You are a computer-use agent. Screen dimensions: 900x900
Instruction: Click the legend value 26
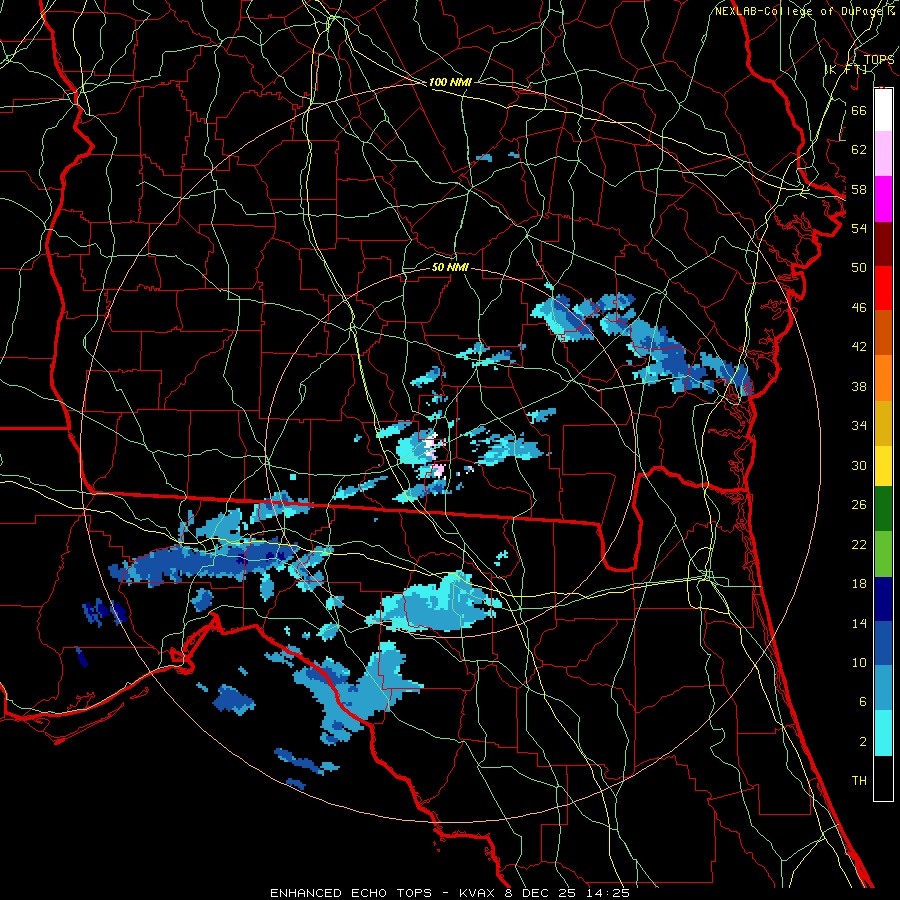pyautogui.click(x=859, y=505)
